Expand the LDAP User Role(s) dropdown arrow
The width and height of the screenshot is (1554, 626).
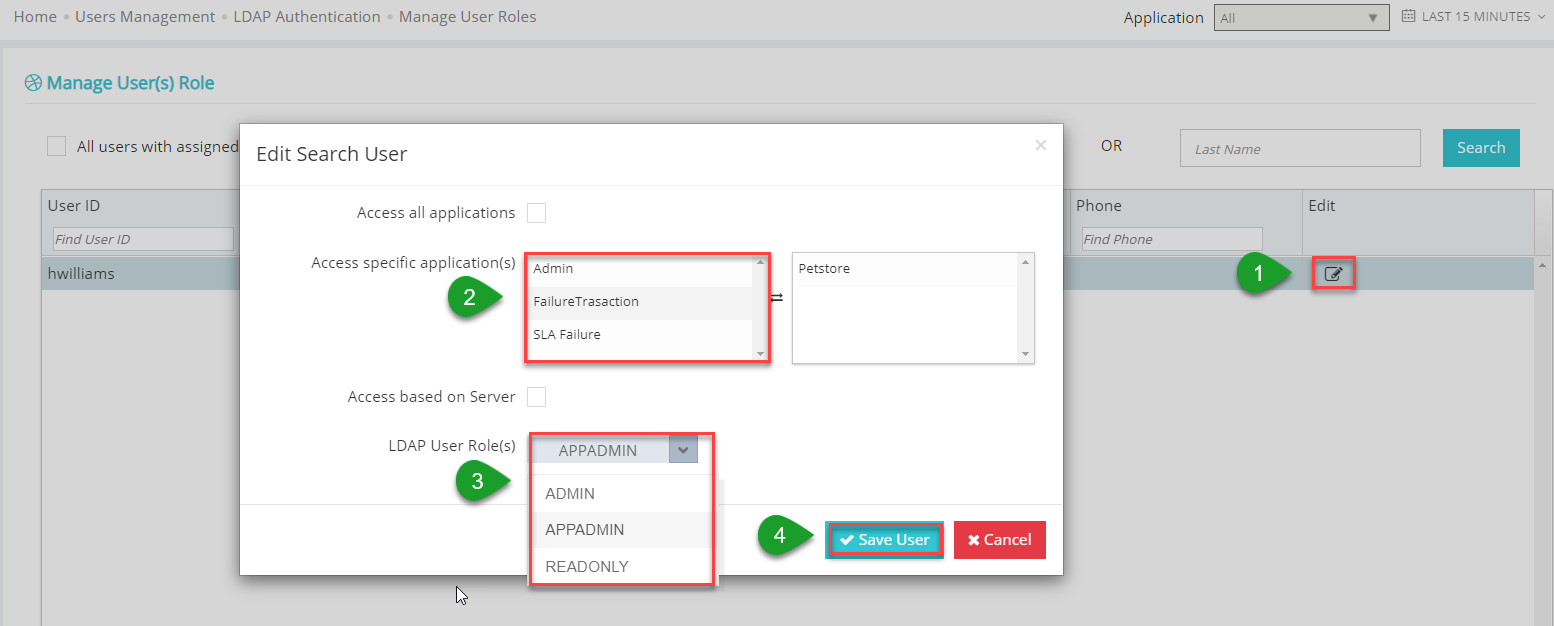click(682, 450)
